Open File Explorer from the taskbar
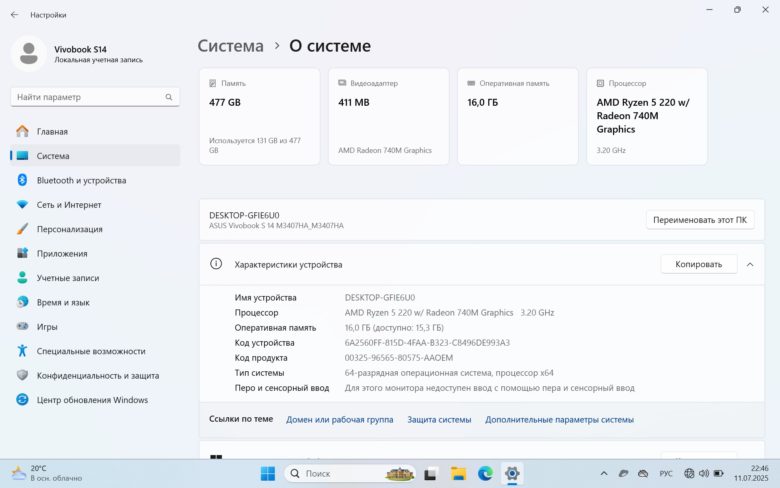The image size is (780, 488). coord(458,474)
